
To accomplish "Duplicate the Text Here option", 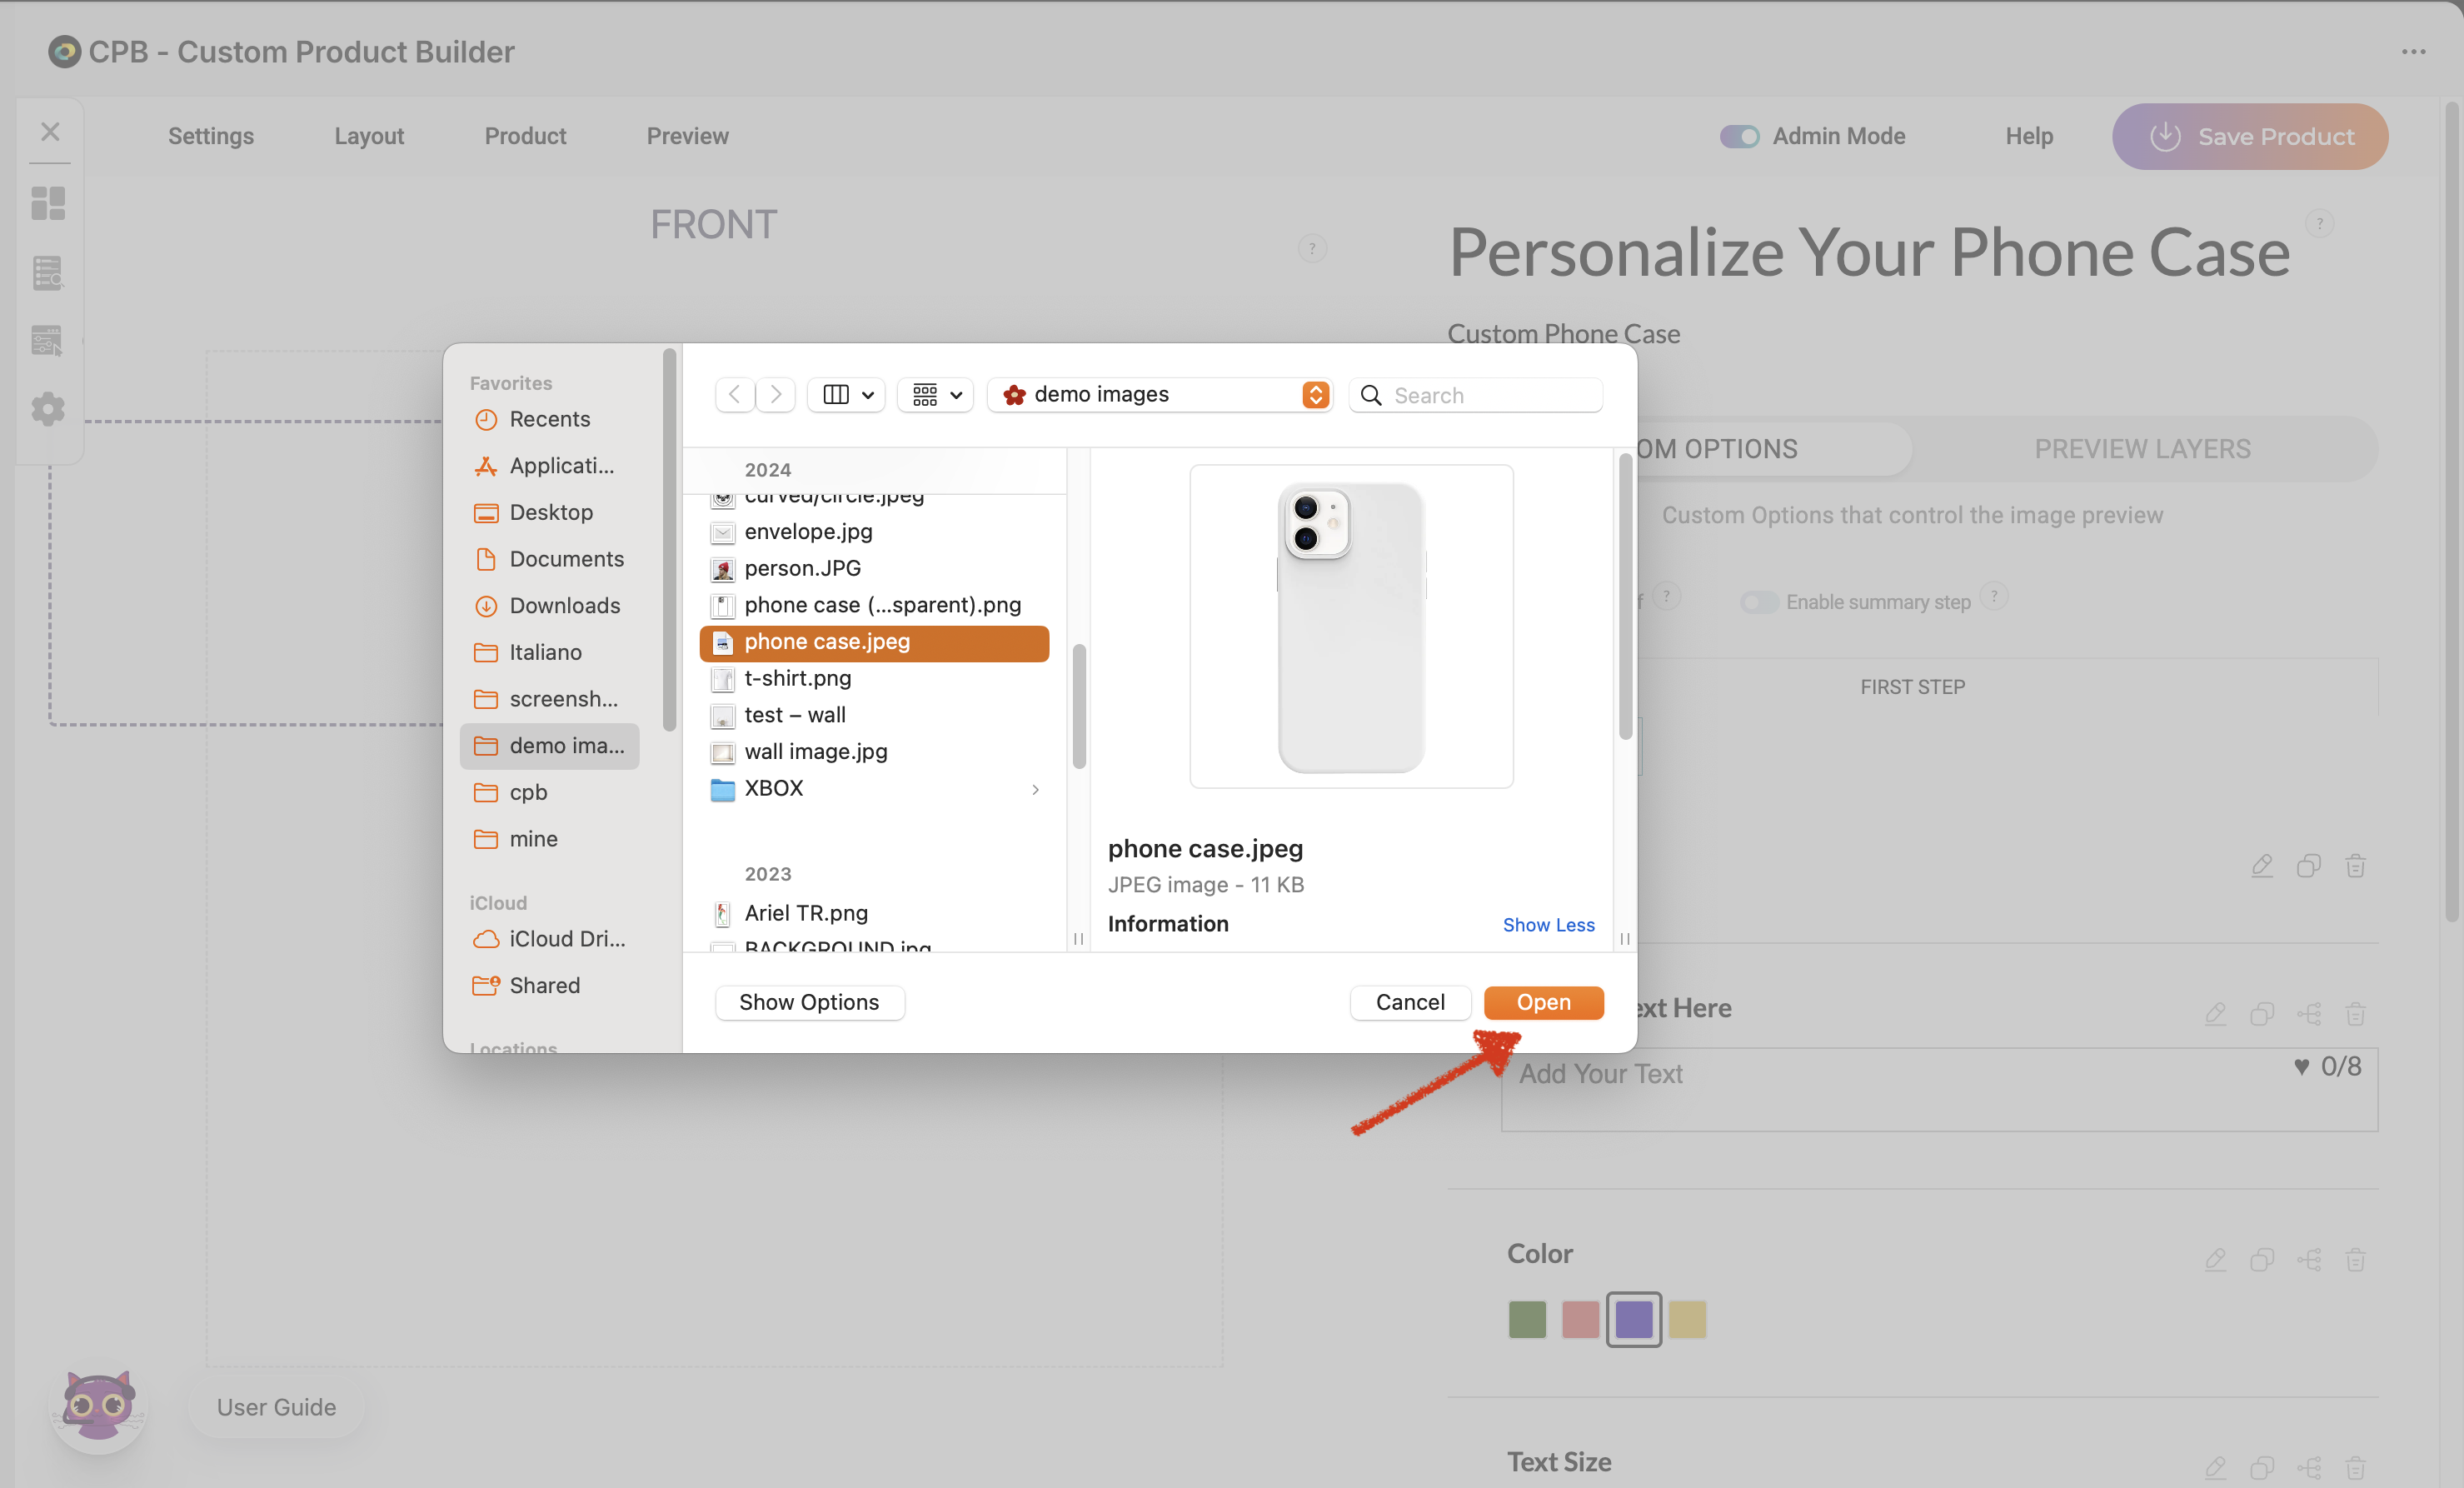I will tap(2262, 1014).
